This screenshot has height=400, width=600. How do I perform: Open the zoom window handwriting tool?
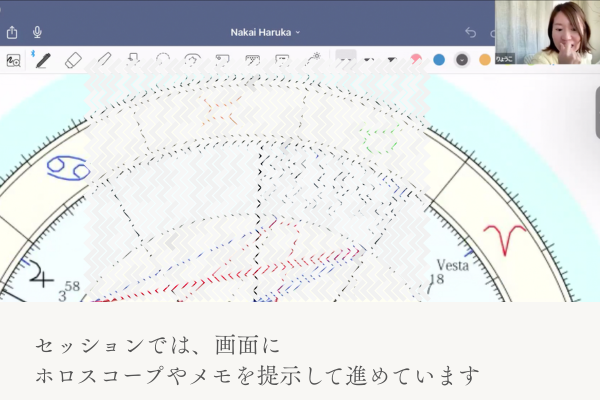tap(13, 60)
